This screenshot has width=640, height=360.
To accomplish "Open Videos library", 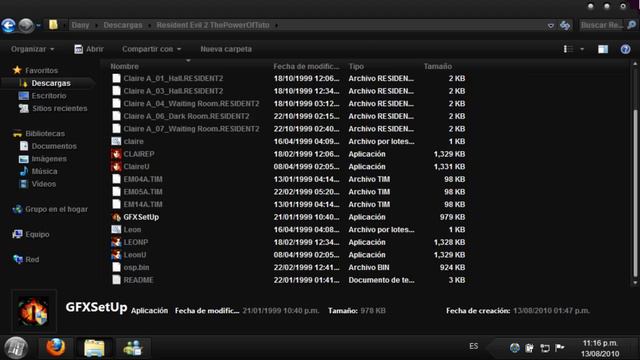I will 44,184.
